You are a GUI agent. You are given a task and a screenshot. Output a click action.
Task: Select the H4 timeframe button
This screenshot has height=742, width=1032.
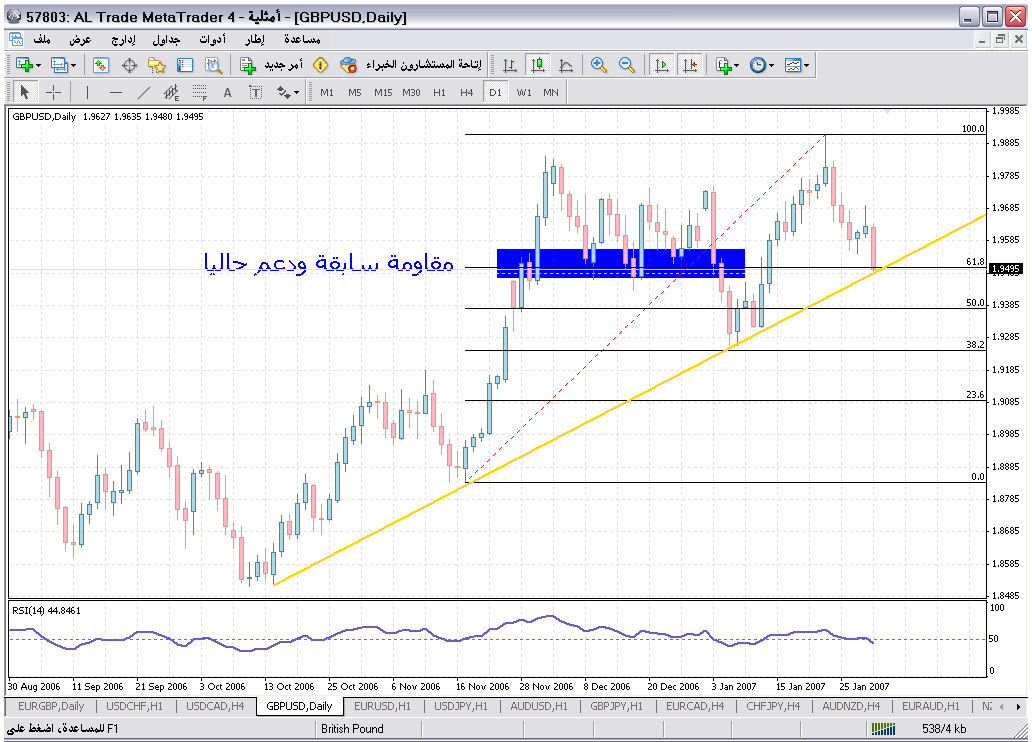pyautogui.click(x=467, y=92)
